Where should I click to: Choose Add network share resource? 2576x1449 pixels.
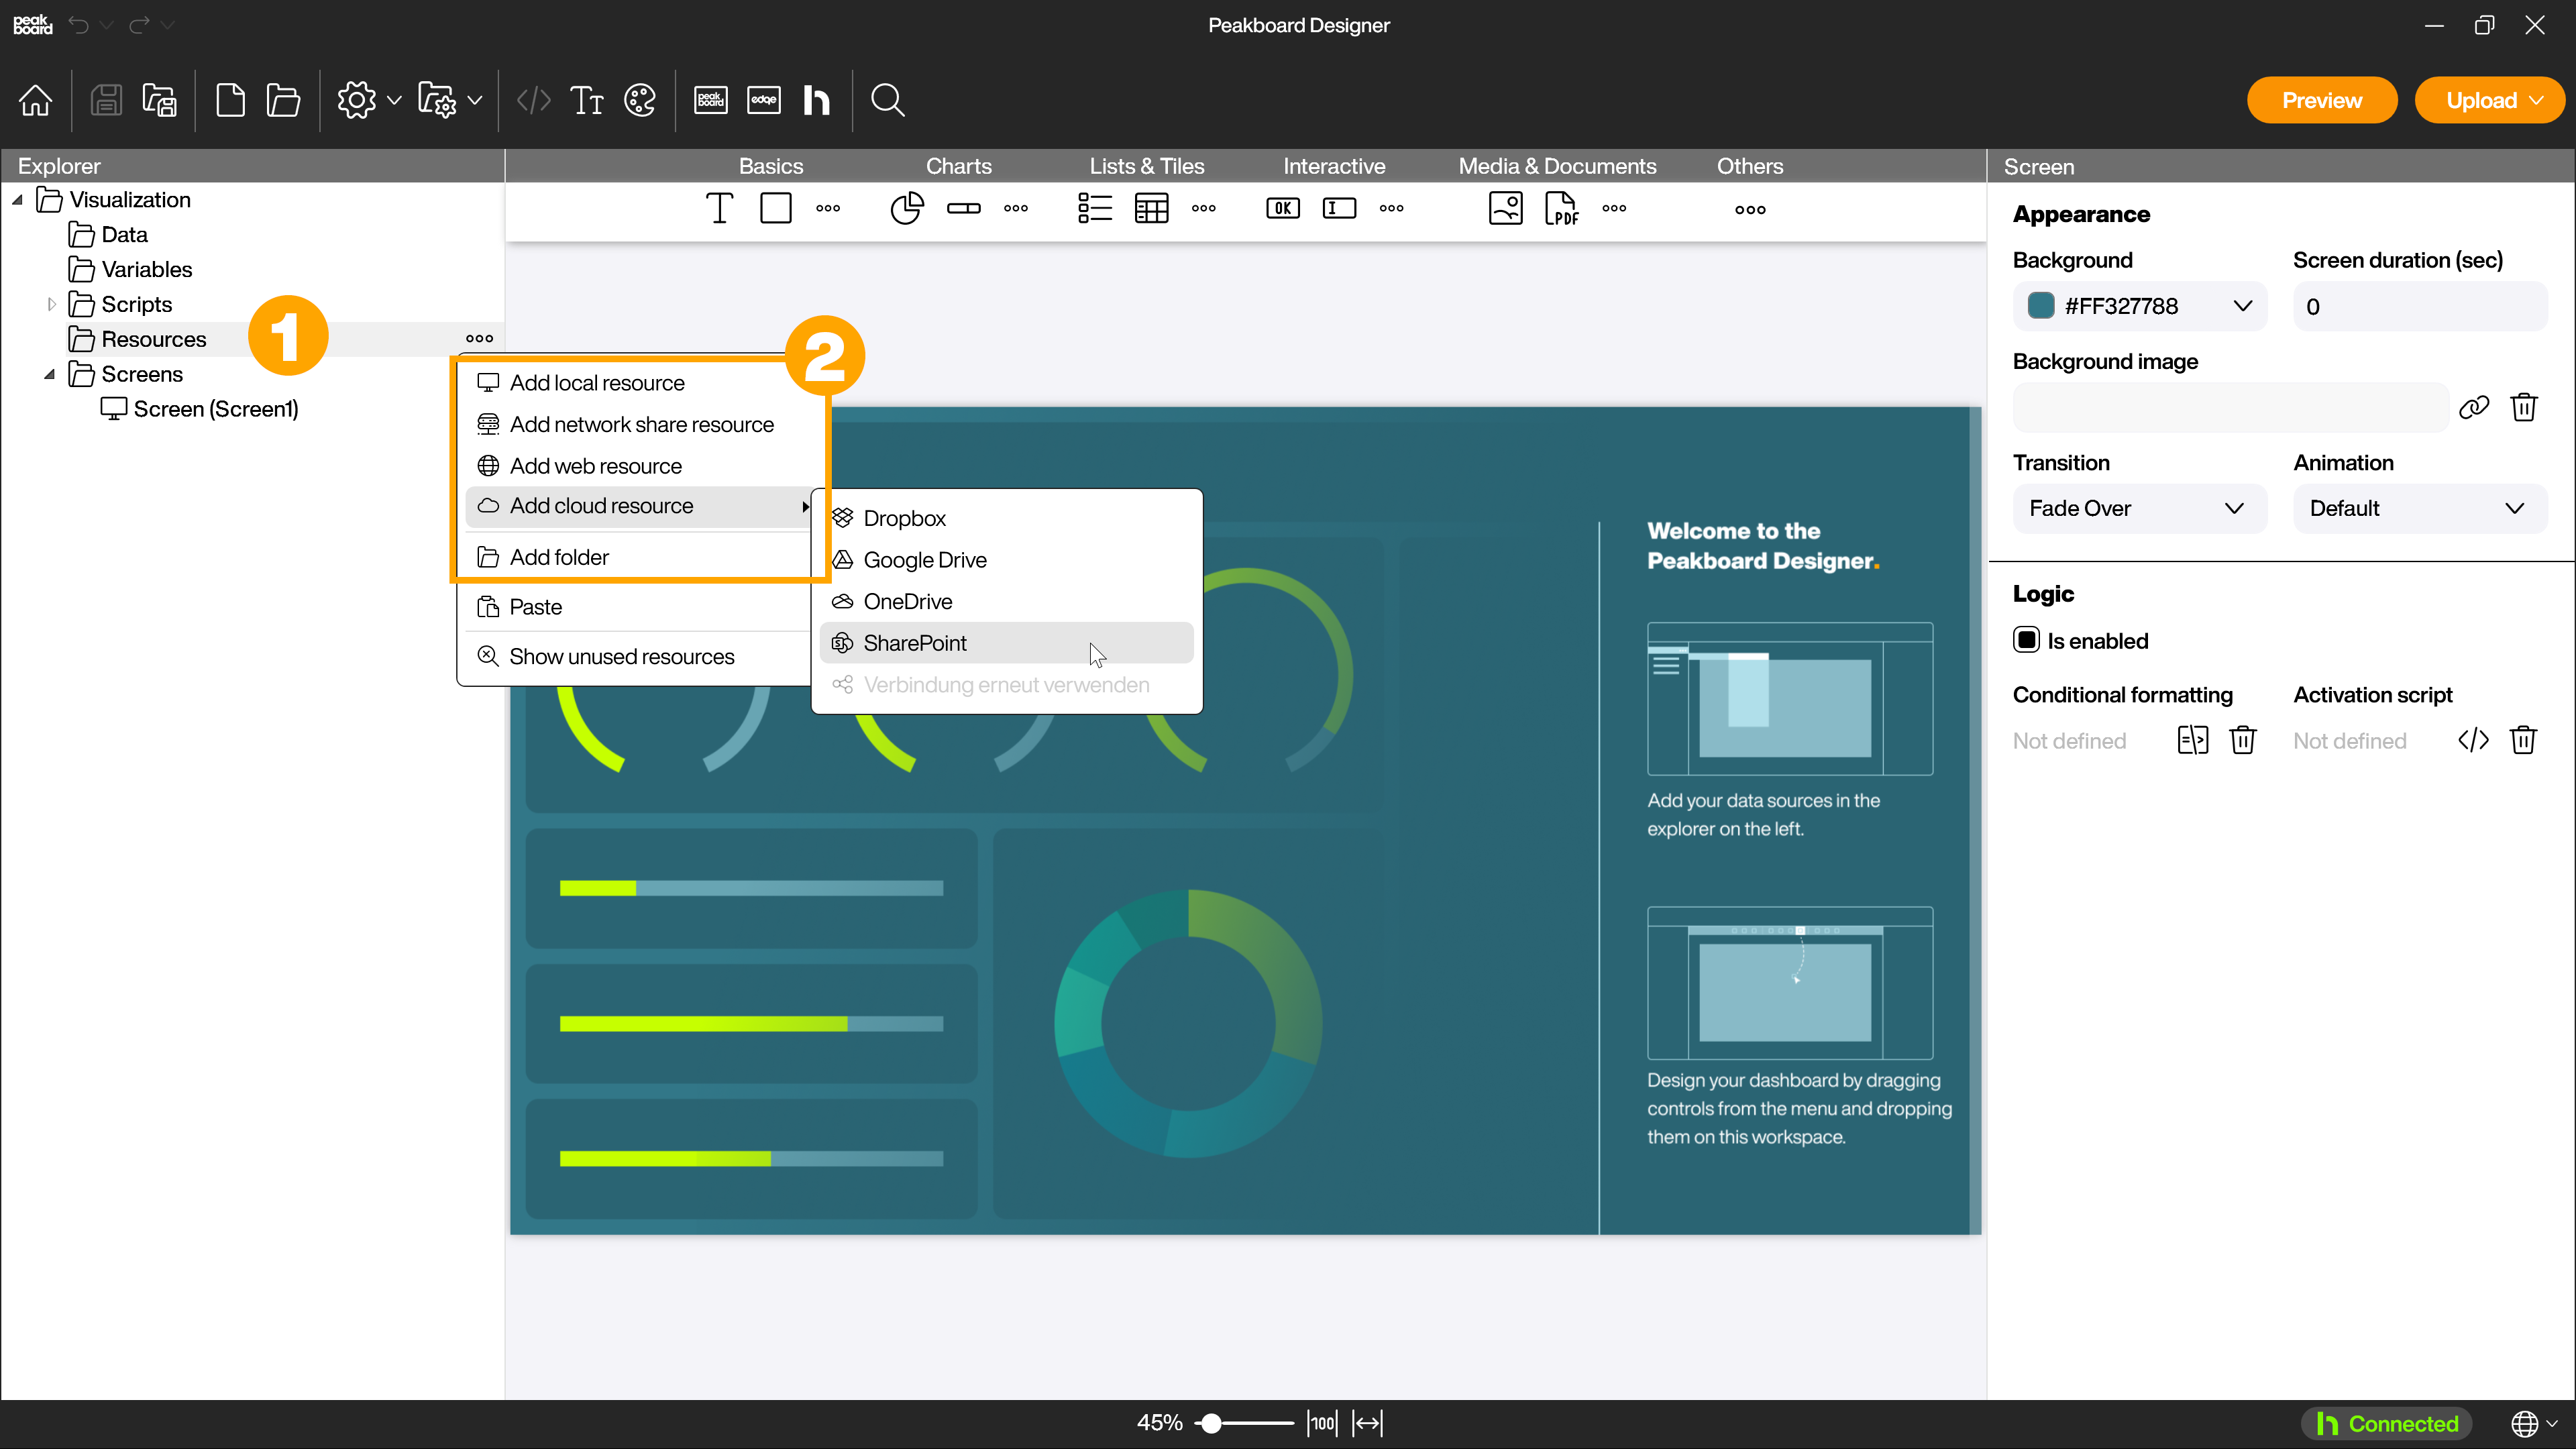[638, 424]
